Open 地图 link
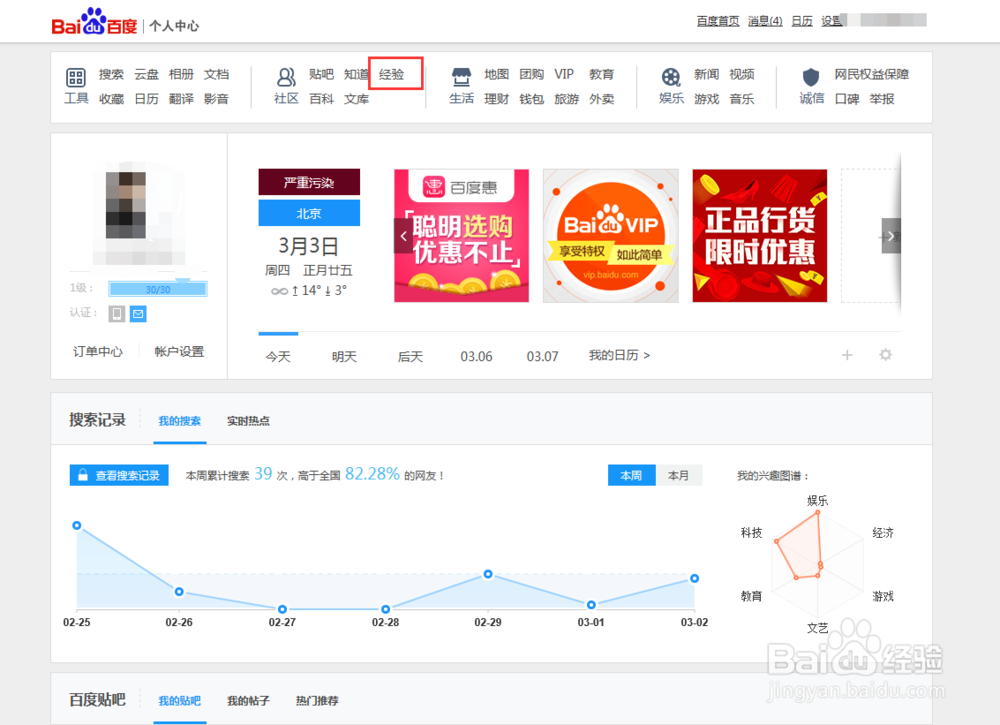 pos(496,74)
